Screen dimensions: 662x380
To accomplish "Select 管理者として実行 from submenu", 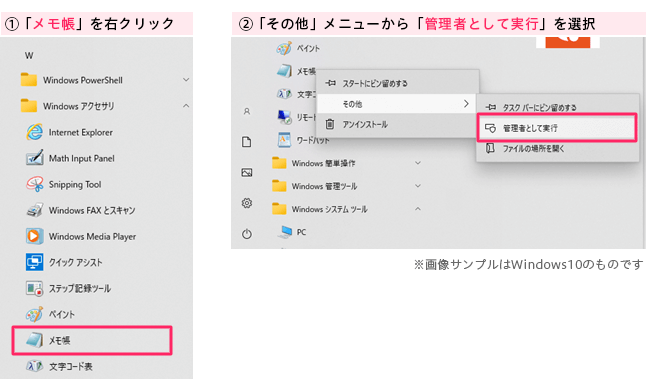I will pyautogui.click(x=556, y=128).
